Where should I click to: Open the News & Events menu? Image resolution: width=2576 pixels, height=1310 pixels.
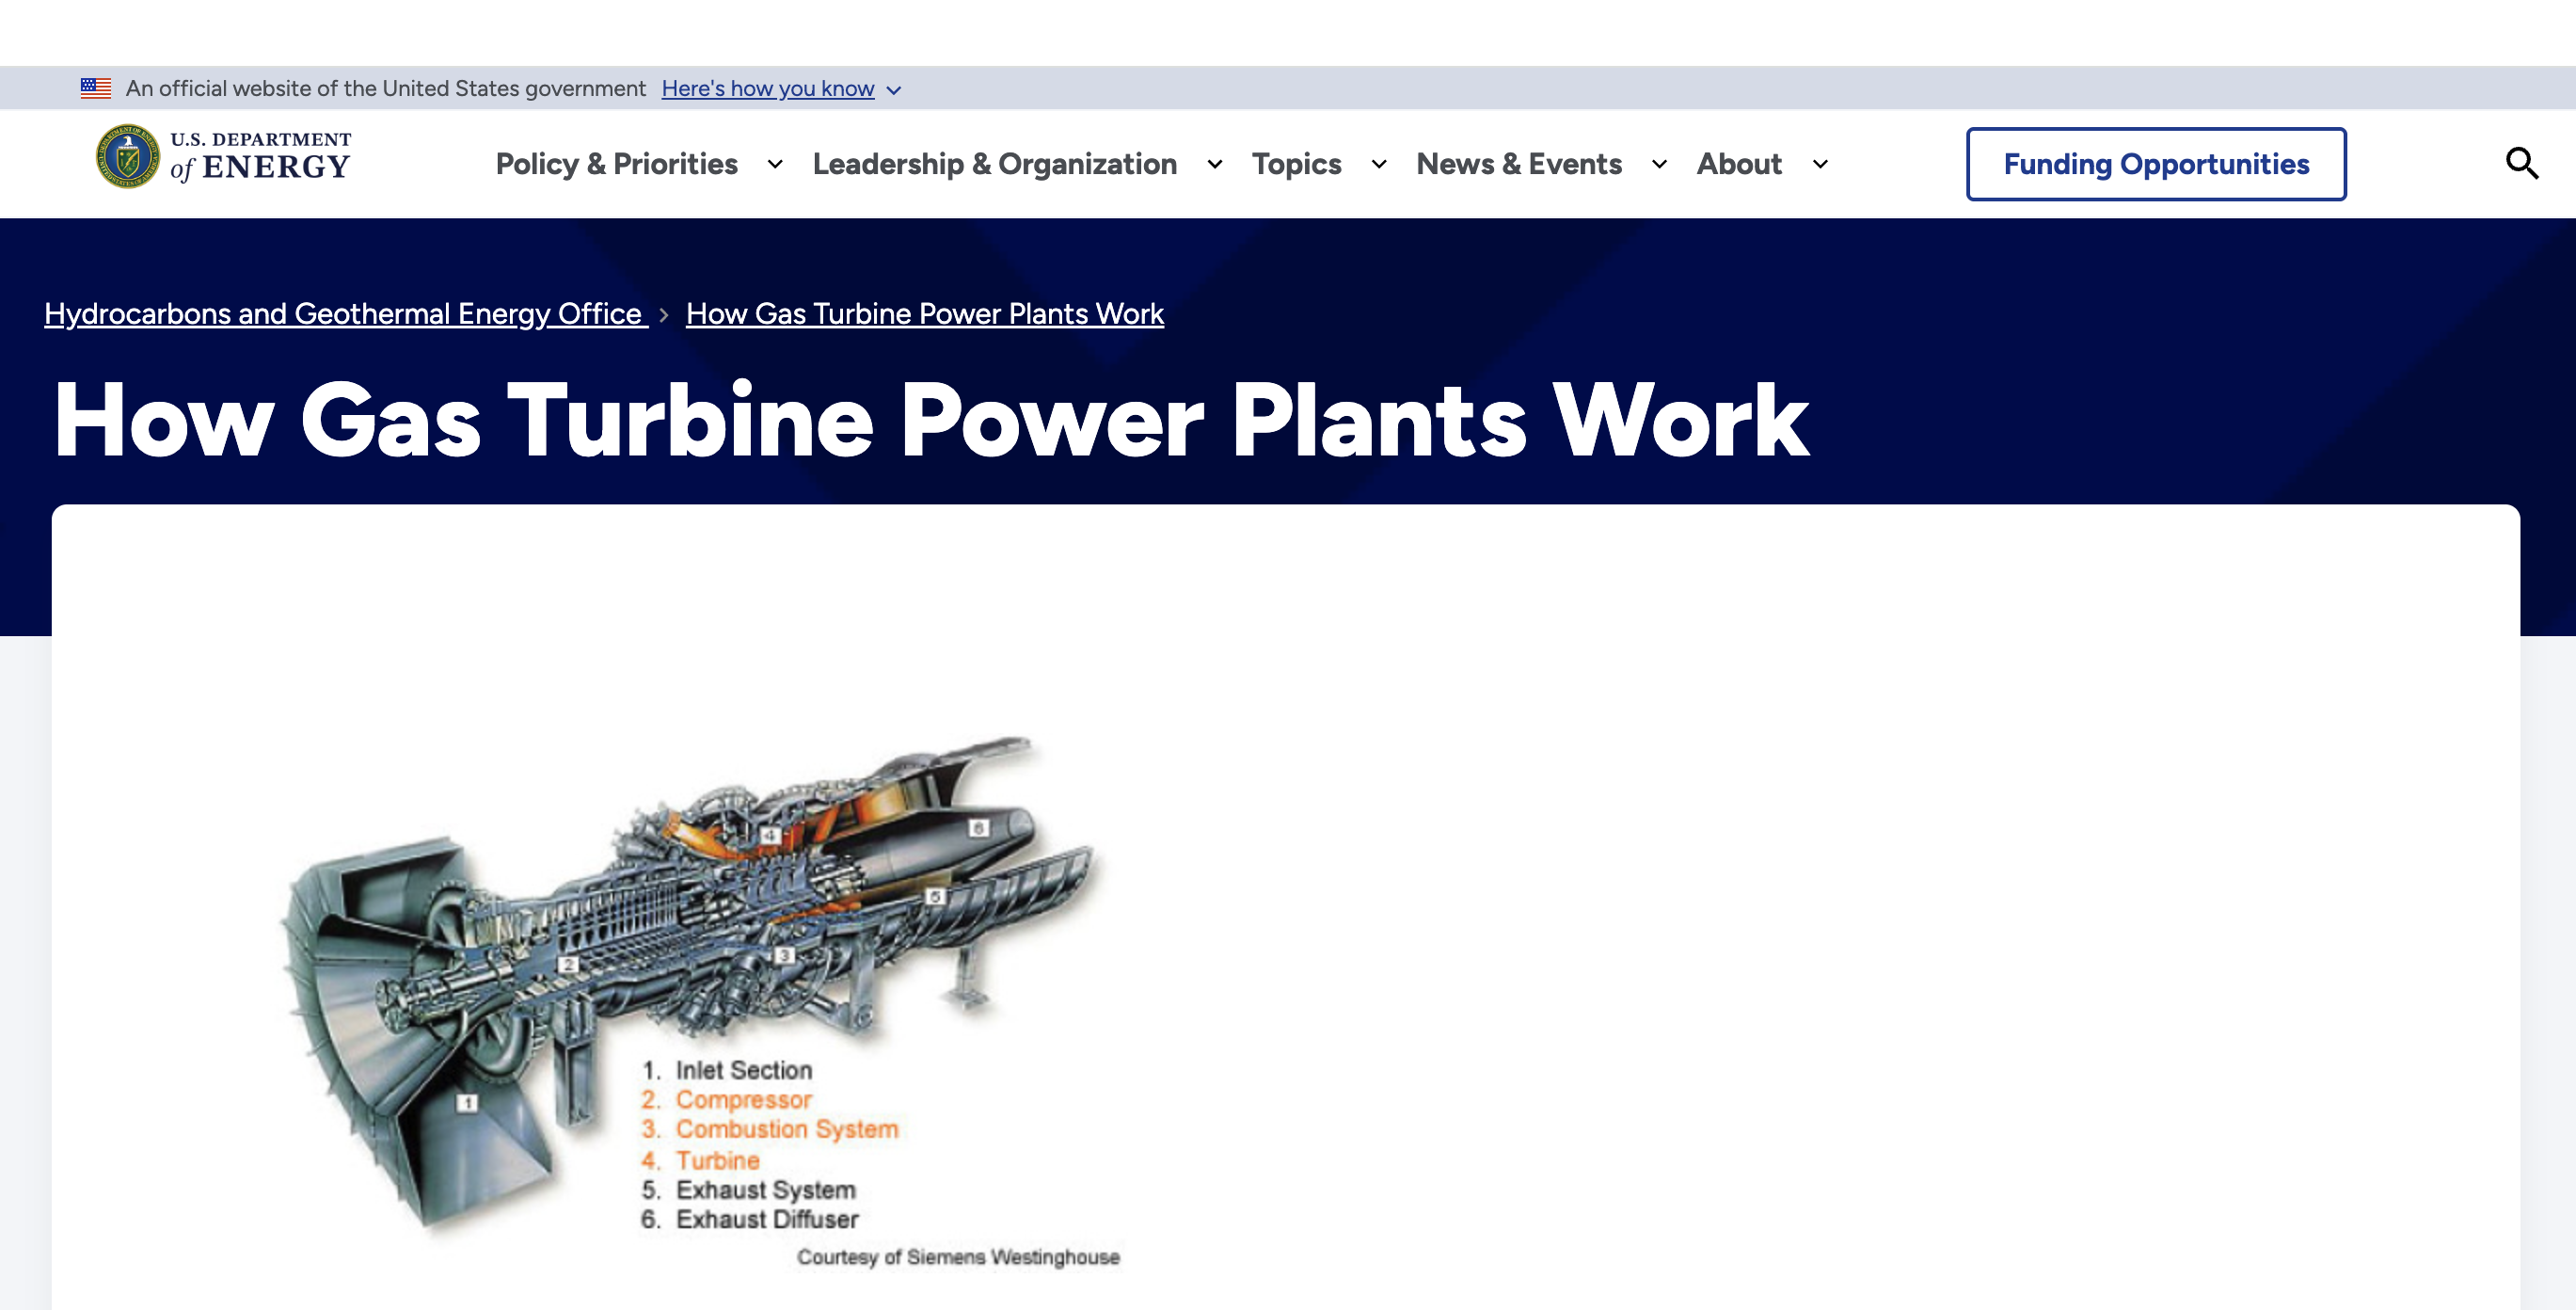[x=1519, y=164]
